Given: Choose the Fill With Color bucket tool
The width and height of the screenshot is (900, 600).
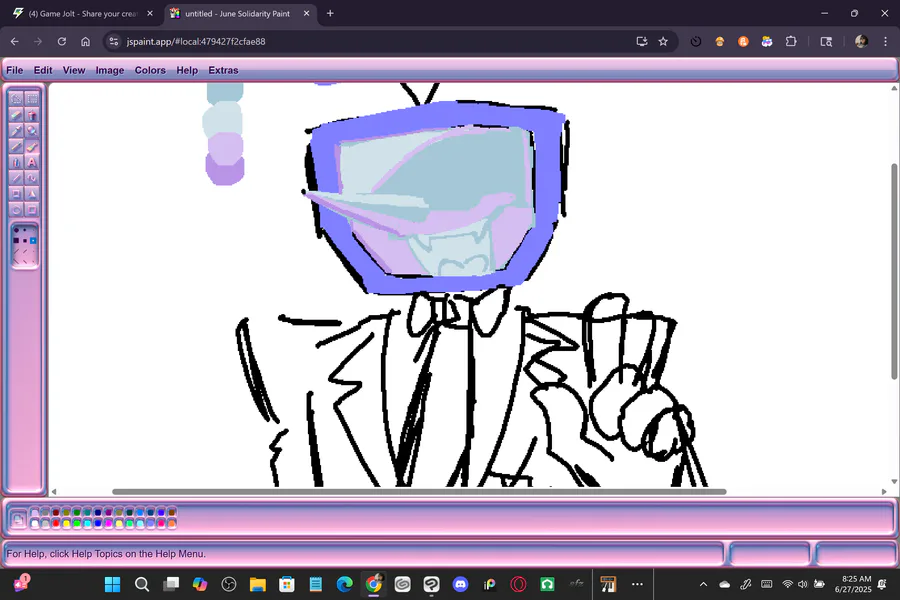Looking at the screenshot, I should point(32,115).
